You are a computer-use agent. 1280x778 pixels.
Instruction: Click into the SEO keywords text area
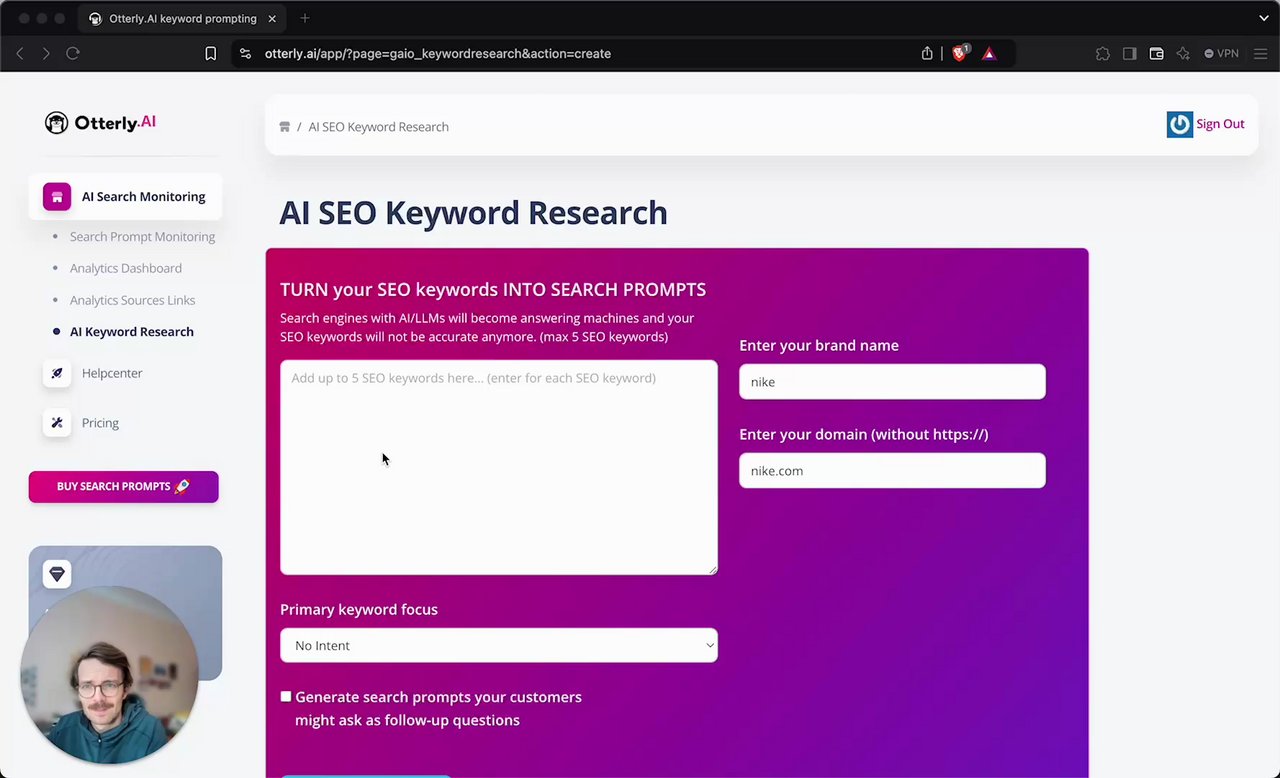(499, 467)
